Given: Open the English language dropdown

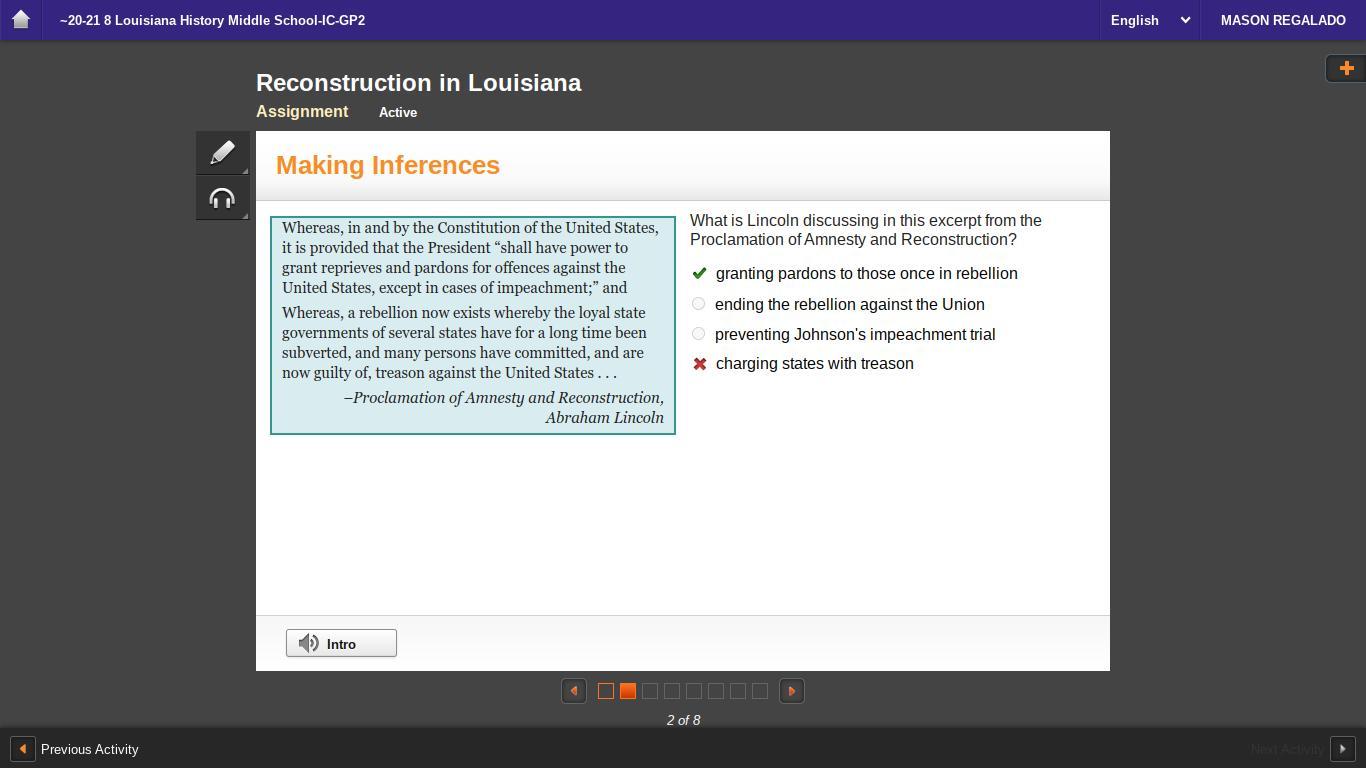Looking at the screenshot, I should (1149, 20).
